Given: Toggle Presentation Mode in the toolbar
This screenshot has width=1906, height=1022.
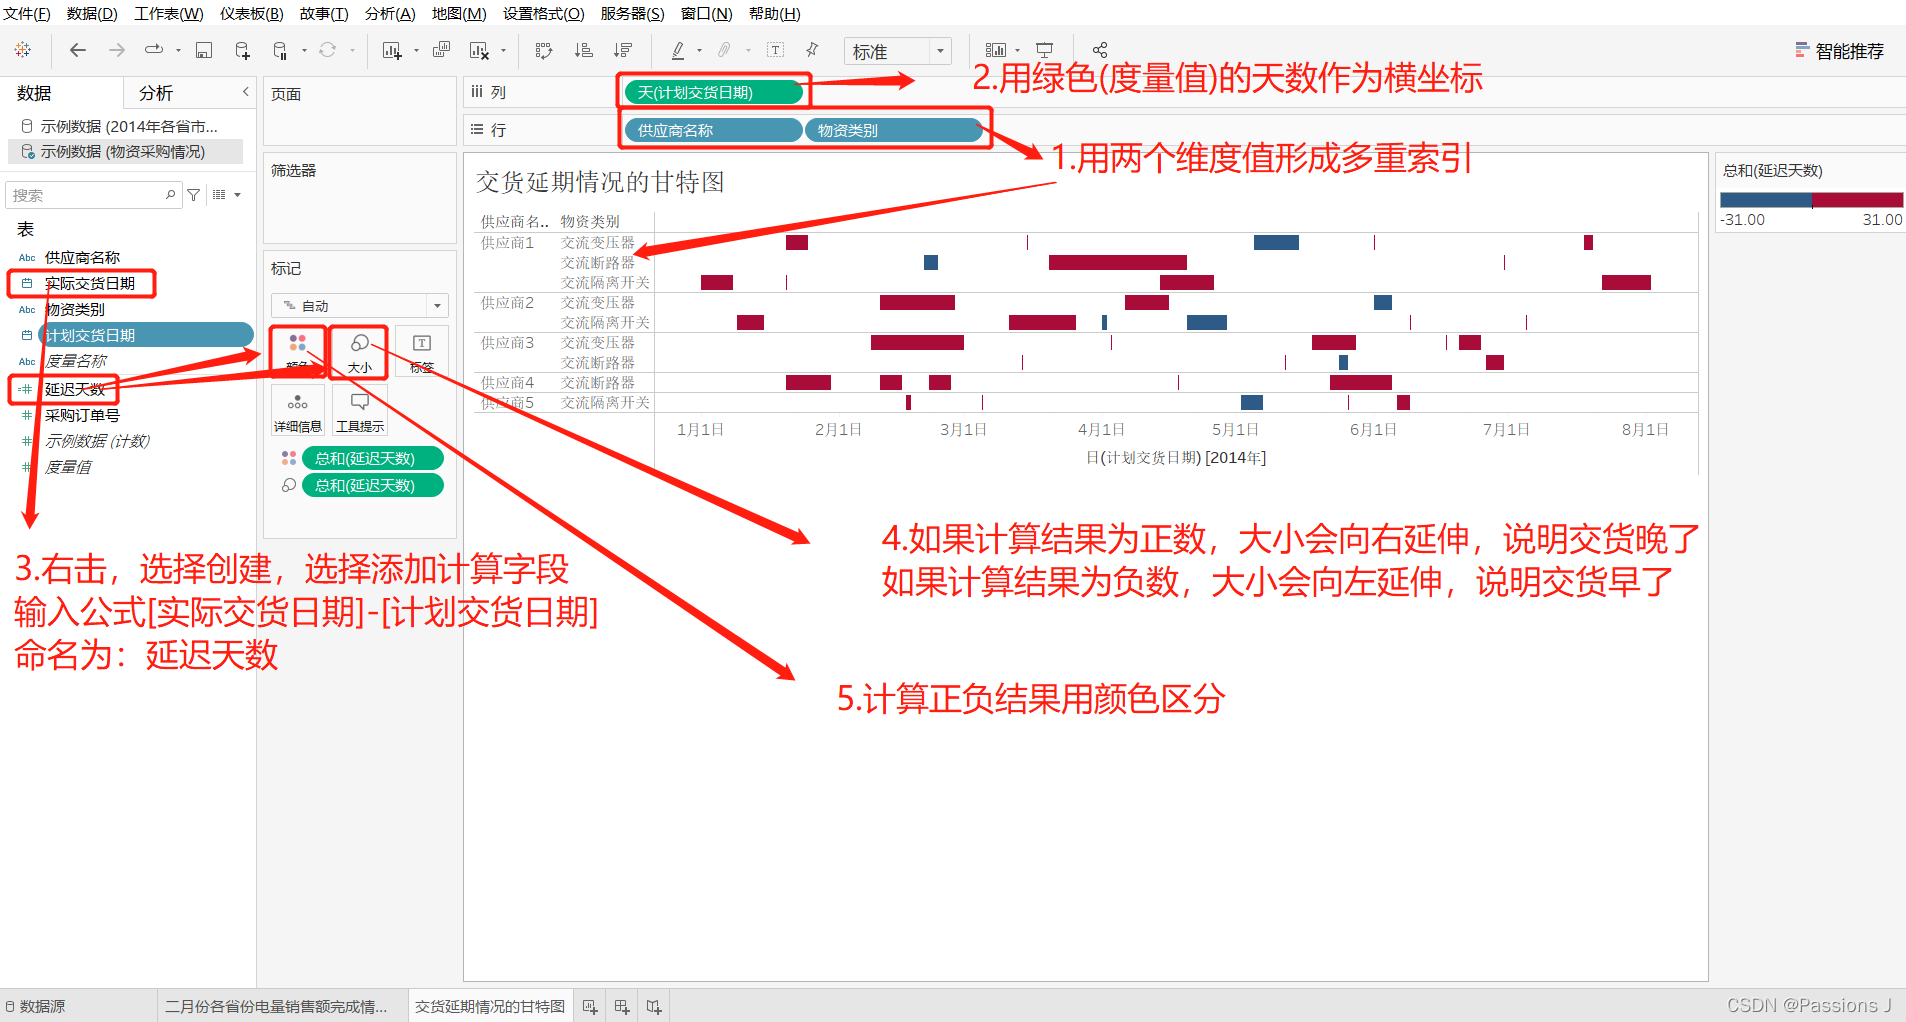Looking at the screenshot, I should pos(1044,49).
